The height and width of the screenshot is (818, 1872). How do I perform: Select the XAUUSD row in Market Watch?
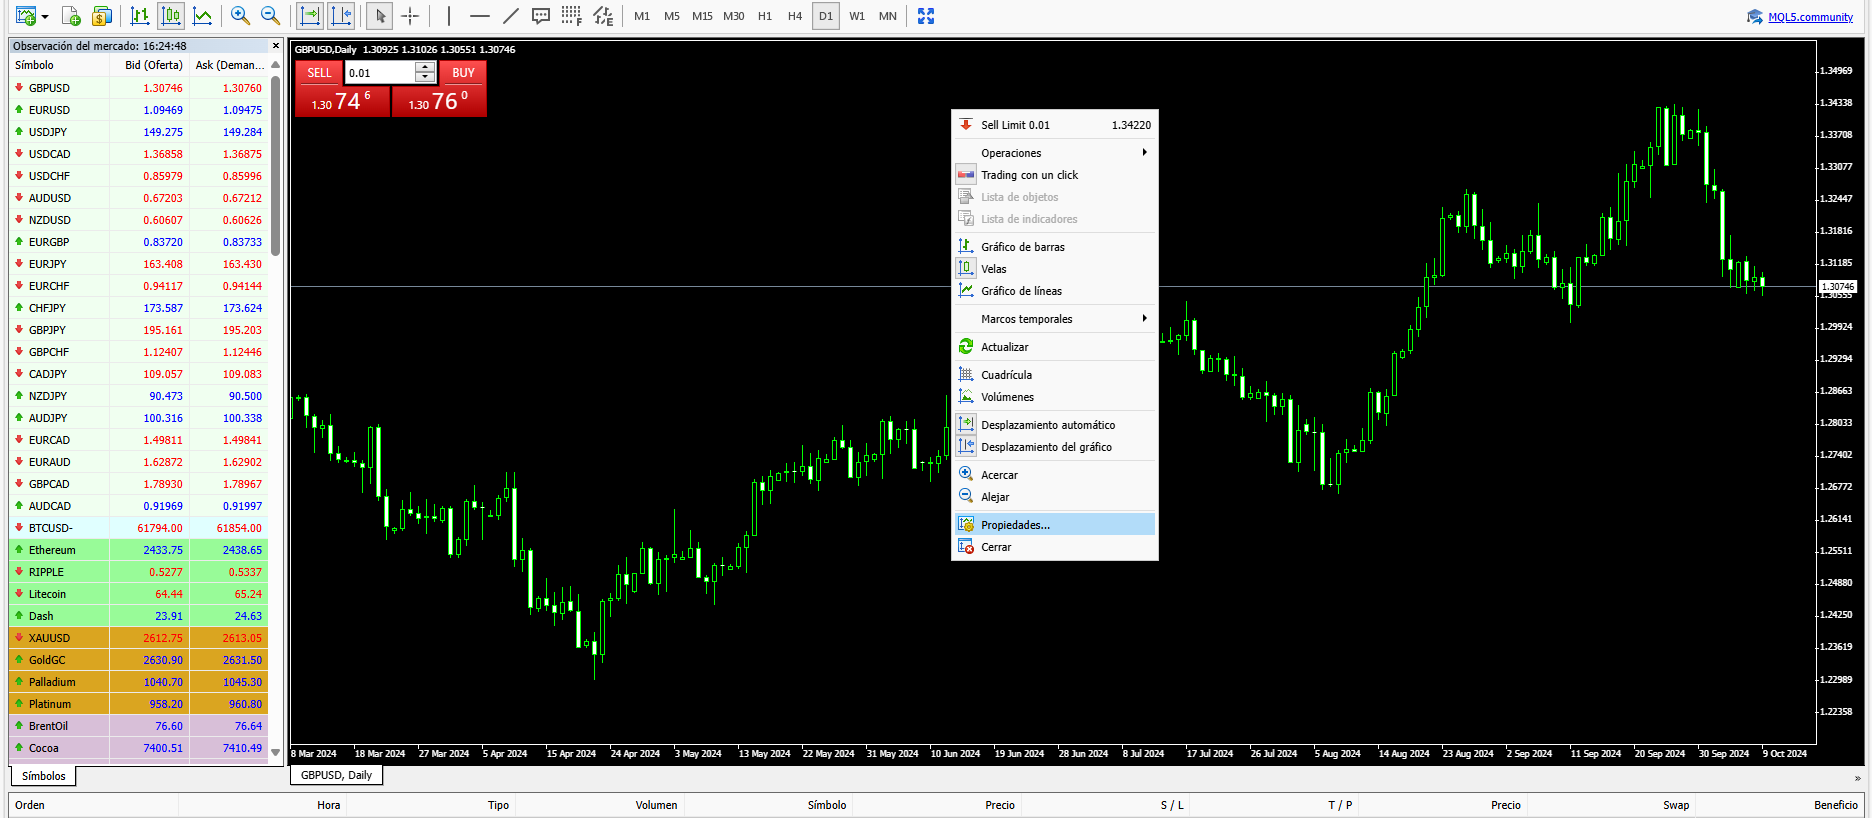[139, 638]
